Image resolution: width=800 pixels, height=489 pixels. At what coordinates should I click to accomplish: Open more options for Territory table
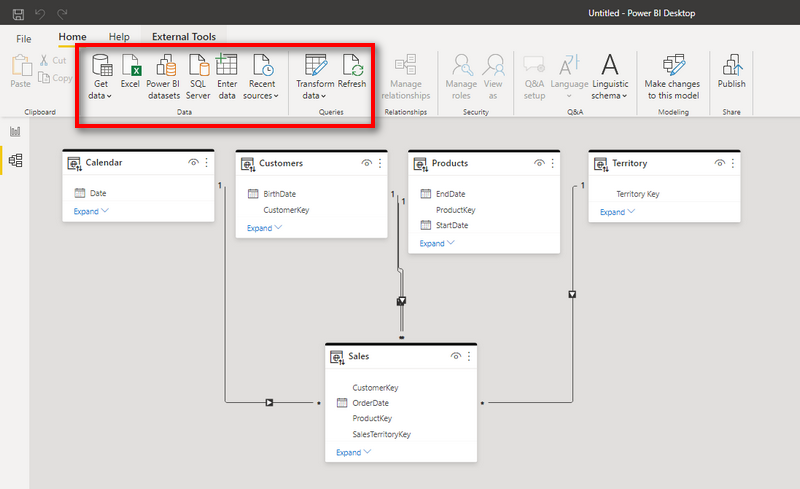733,163
